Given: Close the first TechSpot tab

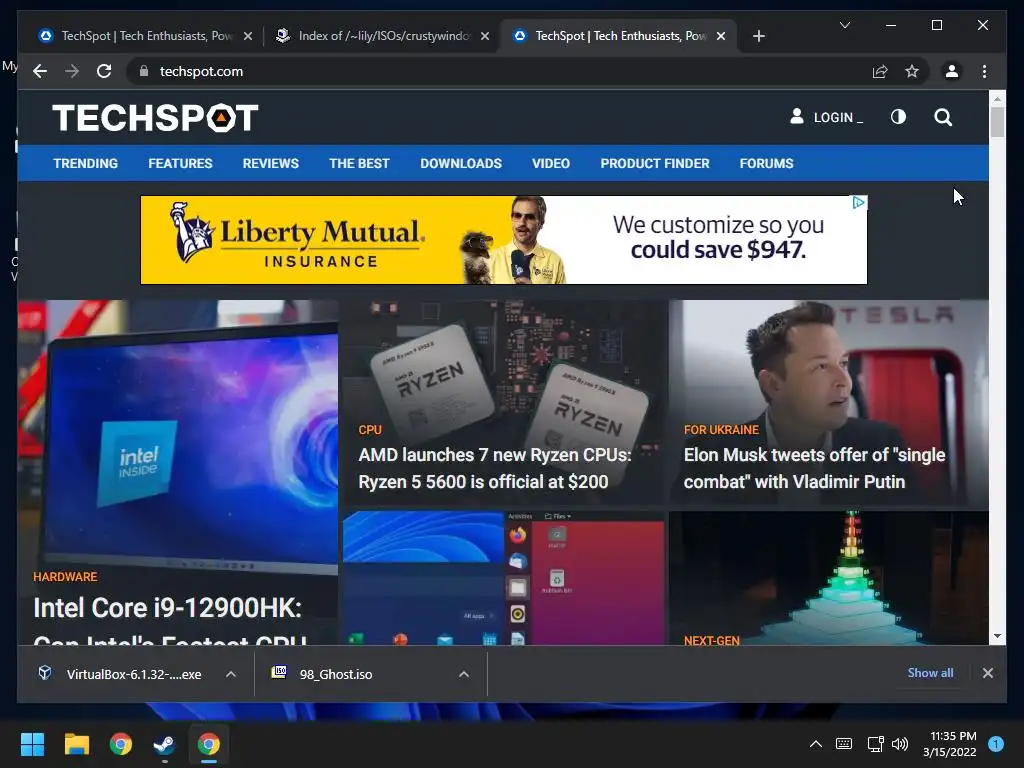Looking at the screenshot, I should tap(248, 36).
